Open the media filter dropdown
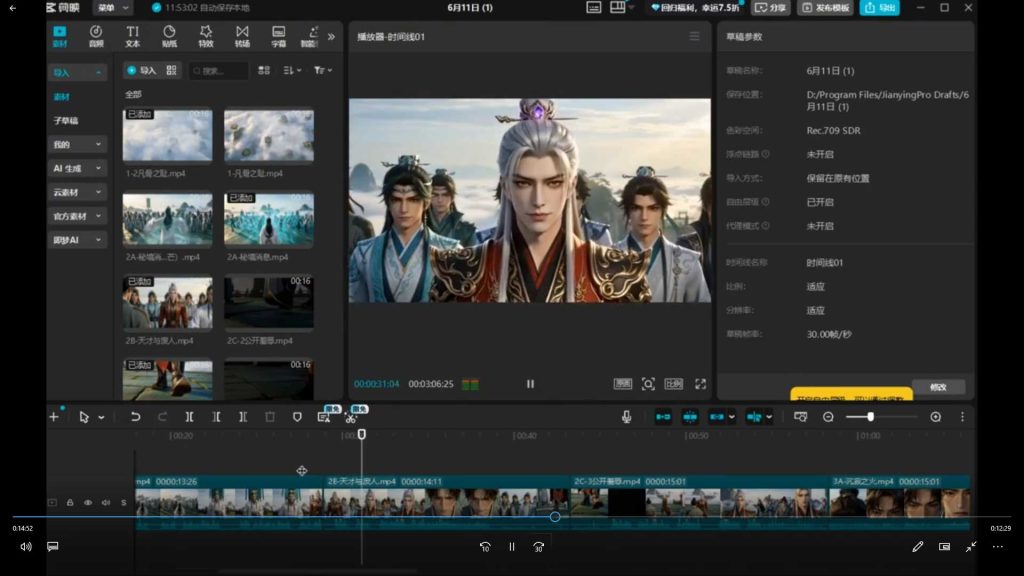The height and width of the screenshot is (576, 1024). [323, 71]
